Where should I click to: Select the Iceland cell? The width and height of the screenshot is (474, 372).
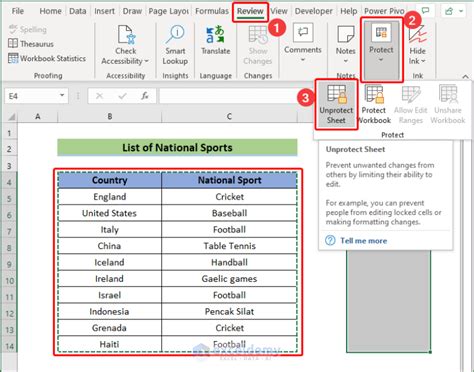[x=110, y=262]
